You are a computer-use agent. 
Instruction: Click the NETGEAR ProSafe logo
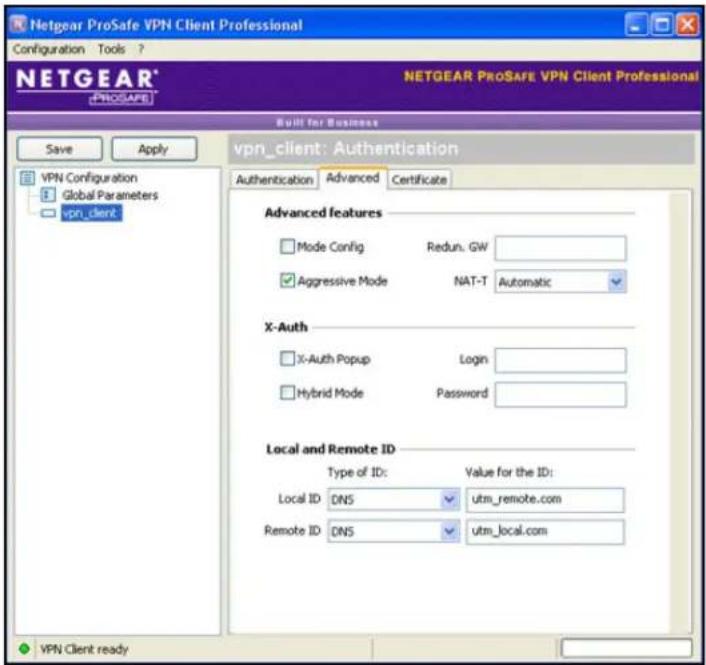point(87,86)
